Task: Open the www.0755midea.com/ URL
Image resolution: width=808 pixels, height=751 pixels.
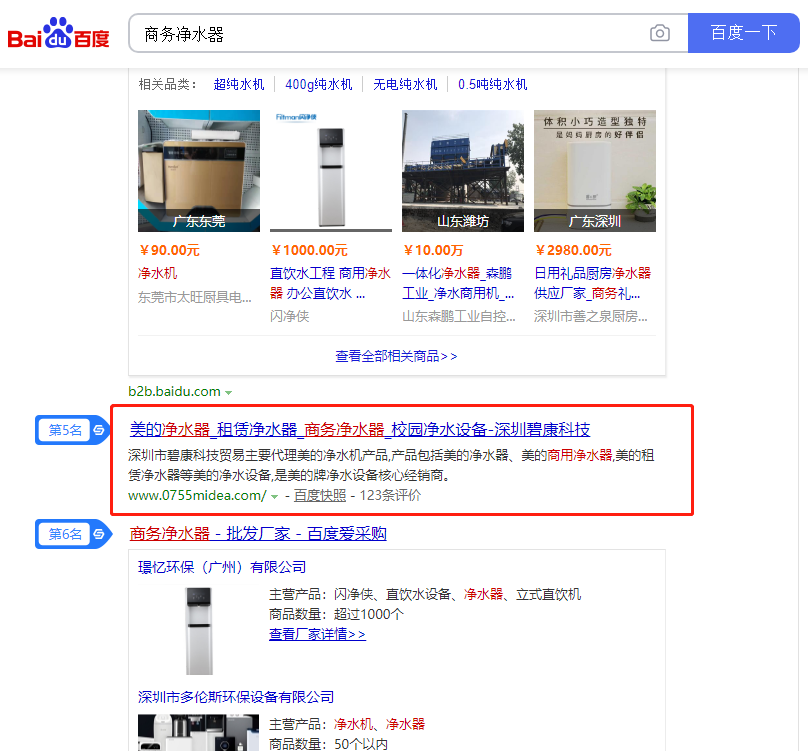Action: pos(197,496)
